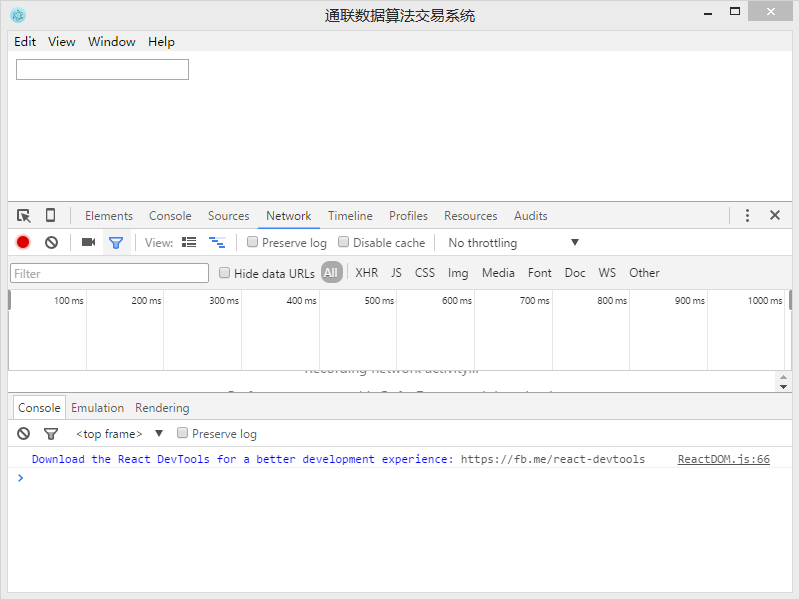Filter requests by JS type
The height and width of the screenshot is (600, 800).
point(396,273)
